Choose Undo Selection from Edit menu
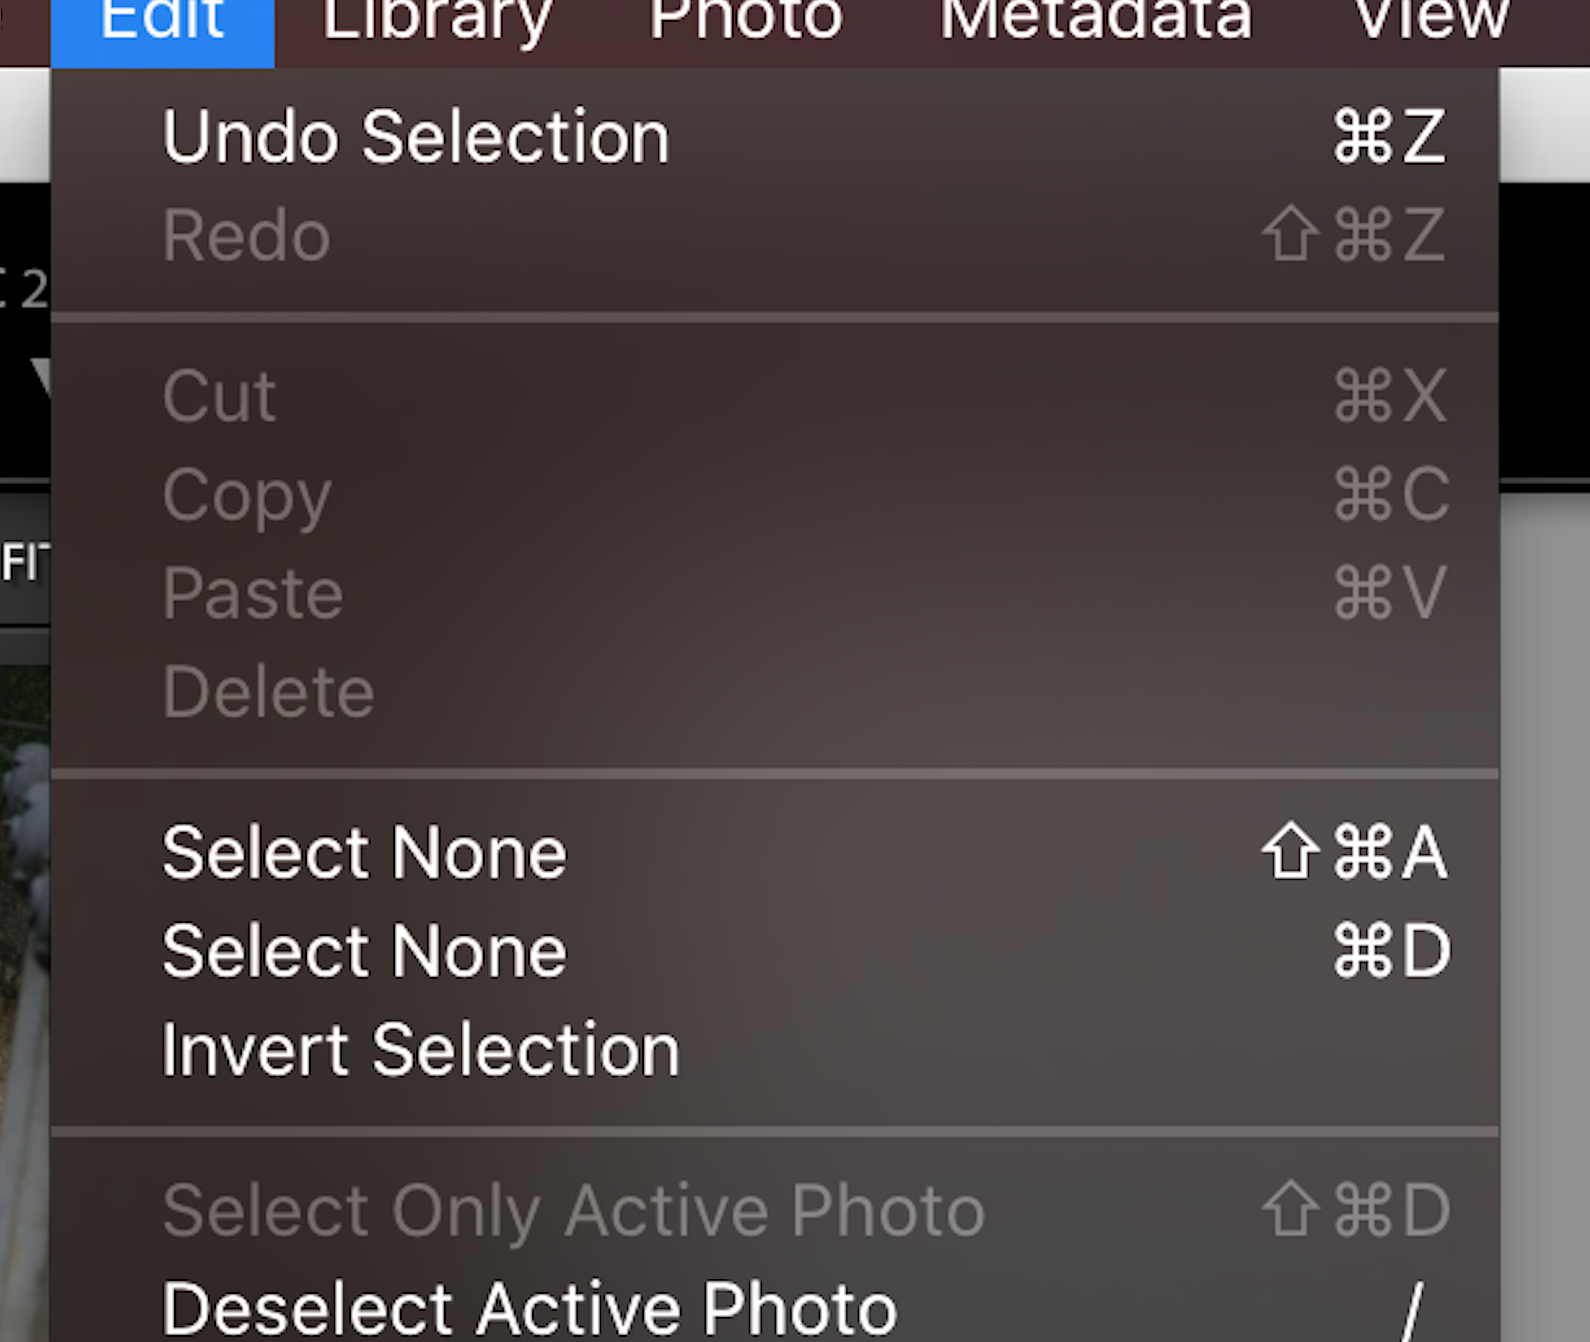This screenshot has height=1342, width=1590. point(416,137)
